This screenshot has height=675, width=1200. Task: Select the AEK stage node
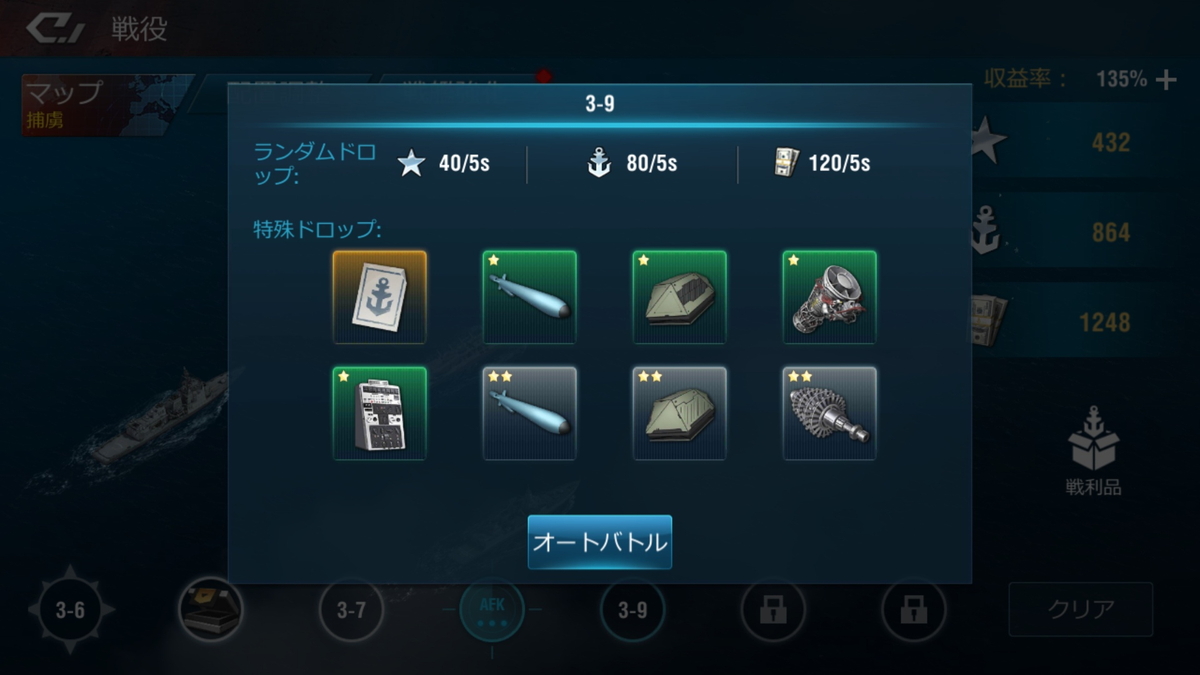[x=492, y=610]
